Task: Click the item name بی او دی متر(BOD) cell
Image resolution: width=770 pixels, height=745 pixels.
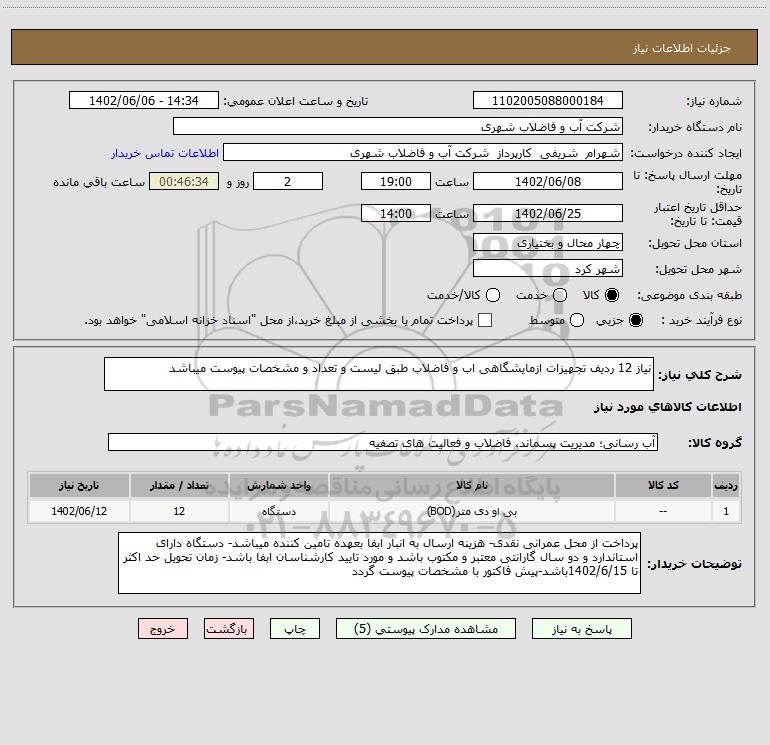Action: [471, 511]
